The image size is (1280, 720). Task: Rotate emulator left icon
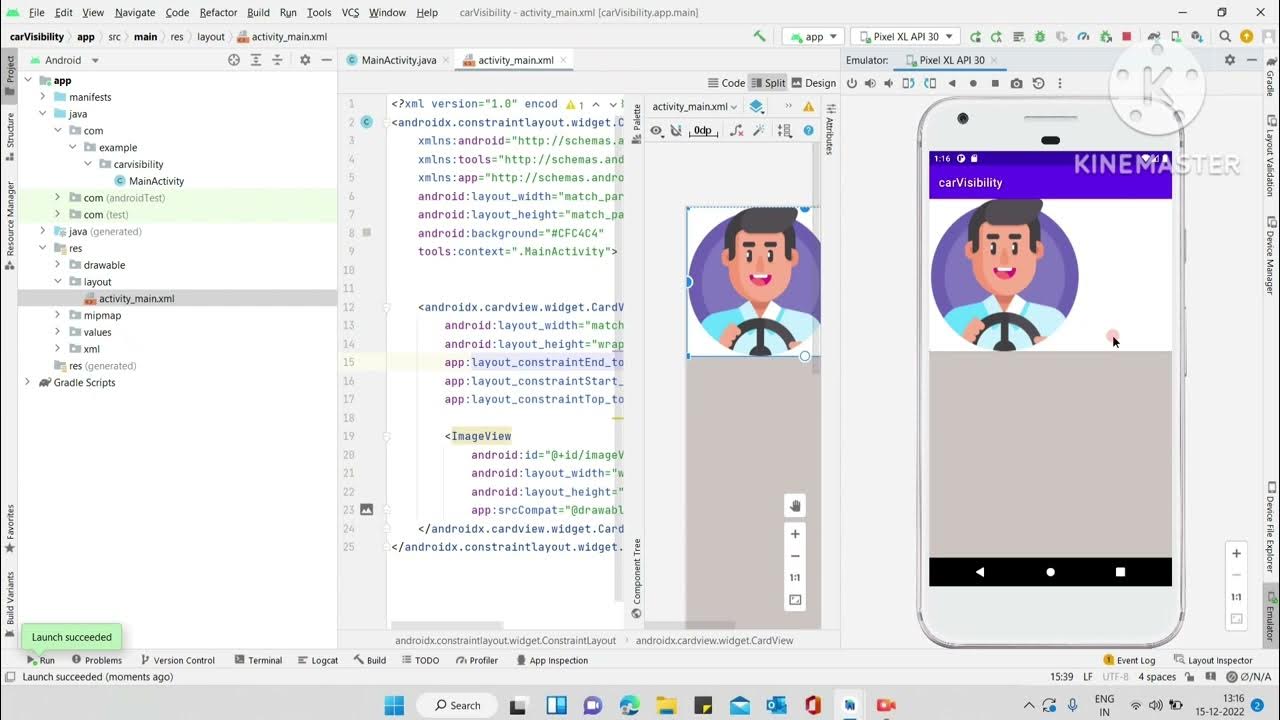point(910,84)
